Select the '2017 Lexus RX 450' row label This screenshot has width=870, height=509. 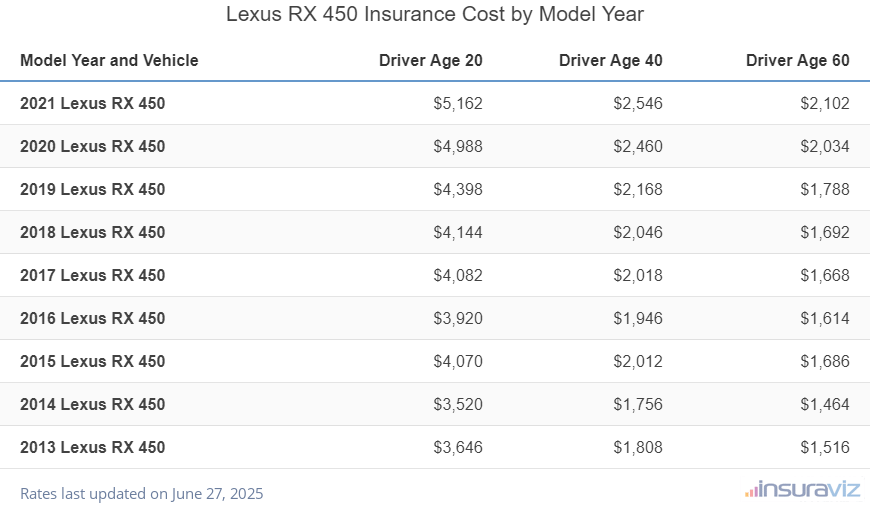(93, 275)
